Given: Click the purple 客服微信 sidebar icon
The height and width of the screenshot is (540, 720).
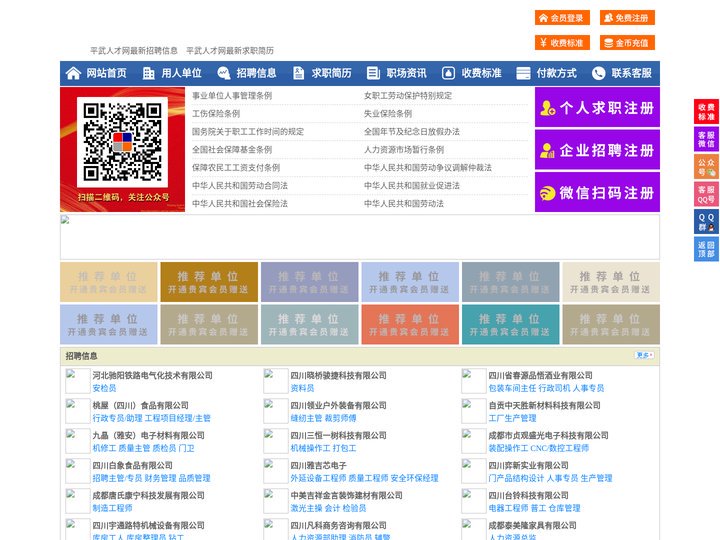Looking at the screenshot, I should pyautogui.click(x=706, y=139).
